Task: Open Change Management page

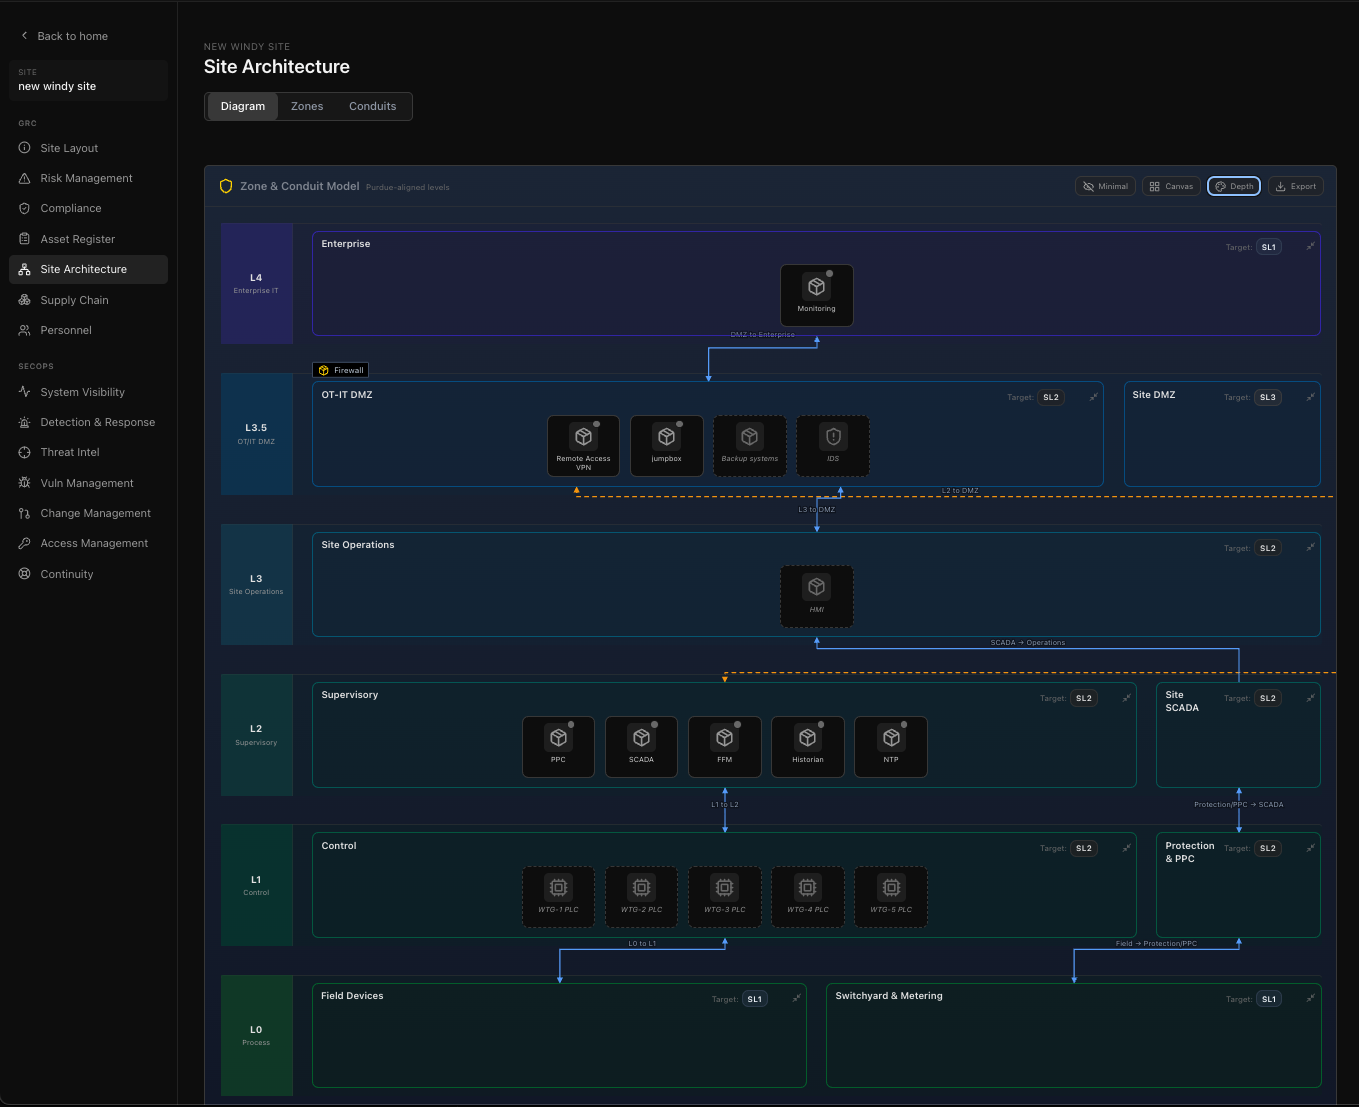Action: [88, 513]
